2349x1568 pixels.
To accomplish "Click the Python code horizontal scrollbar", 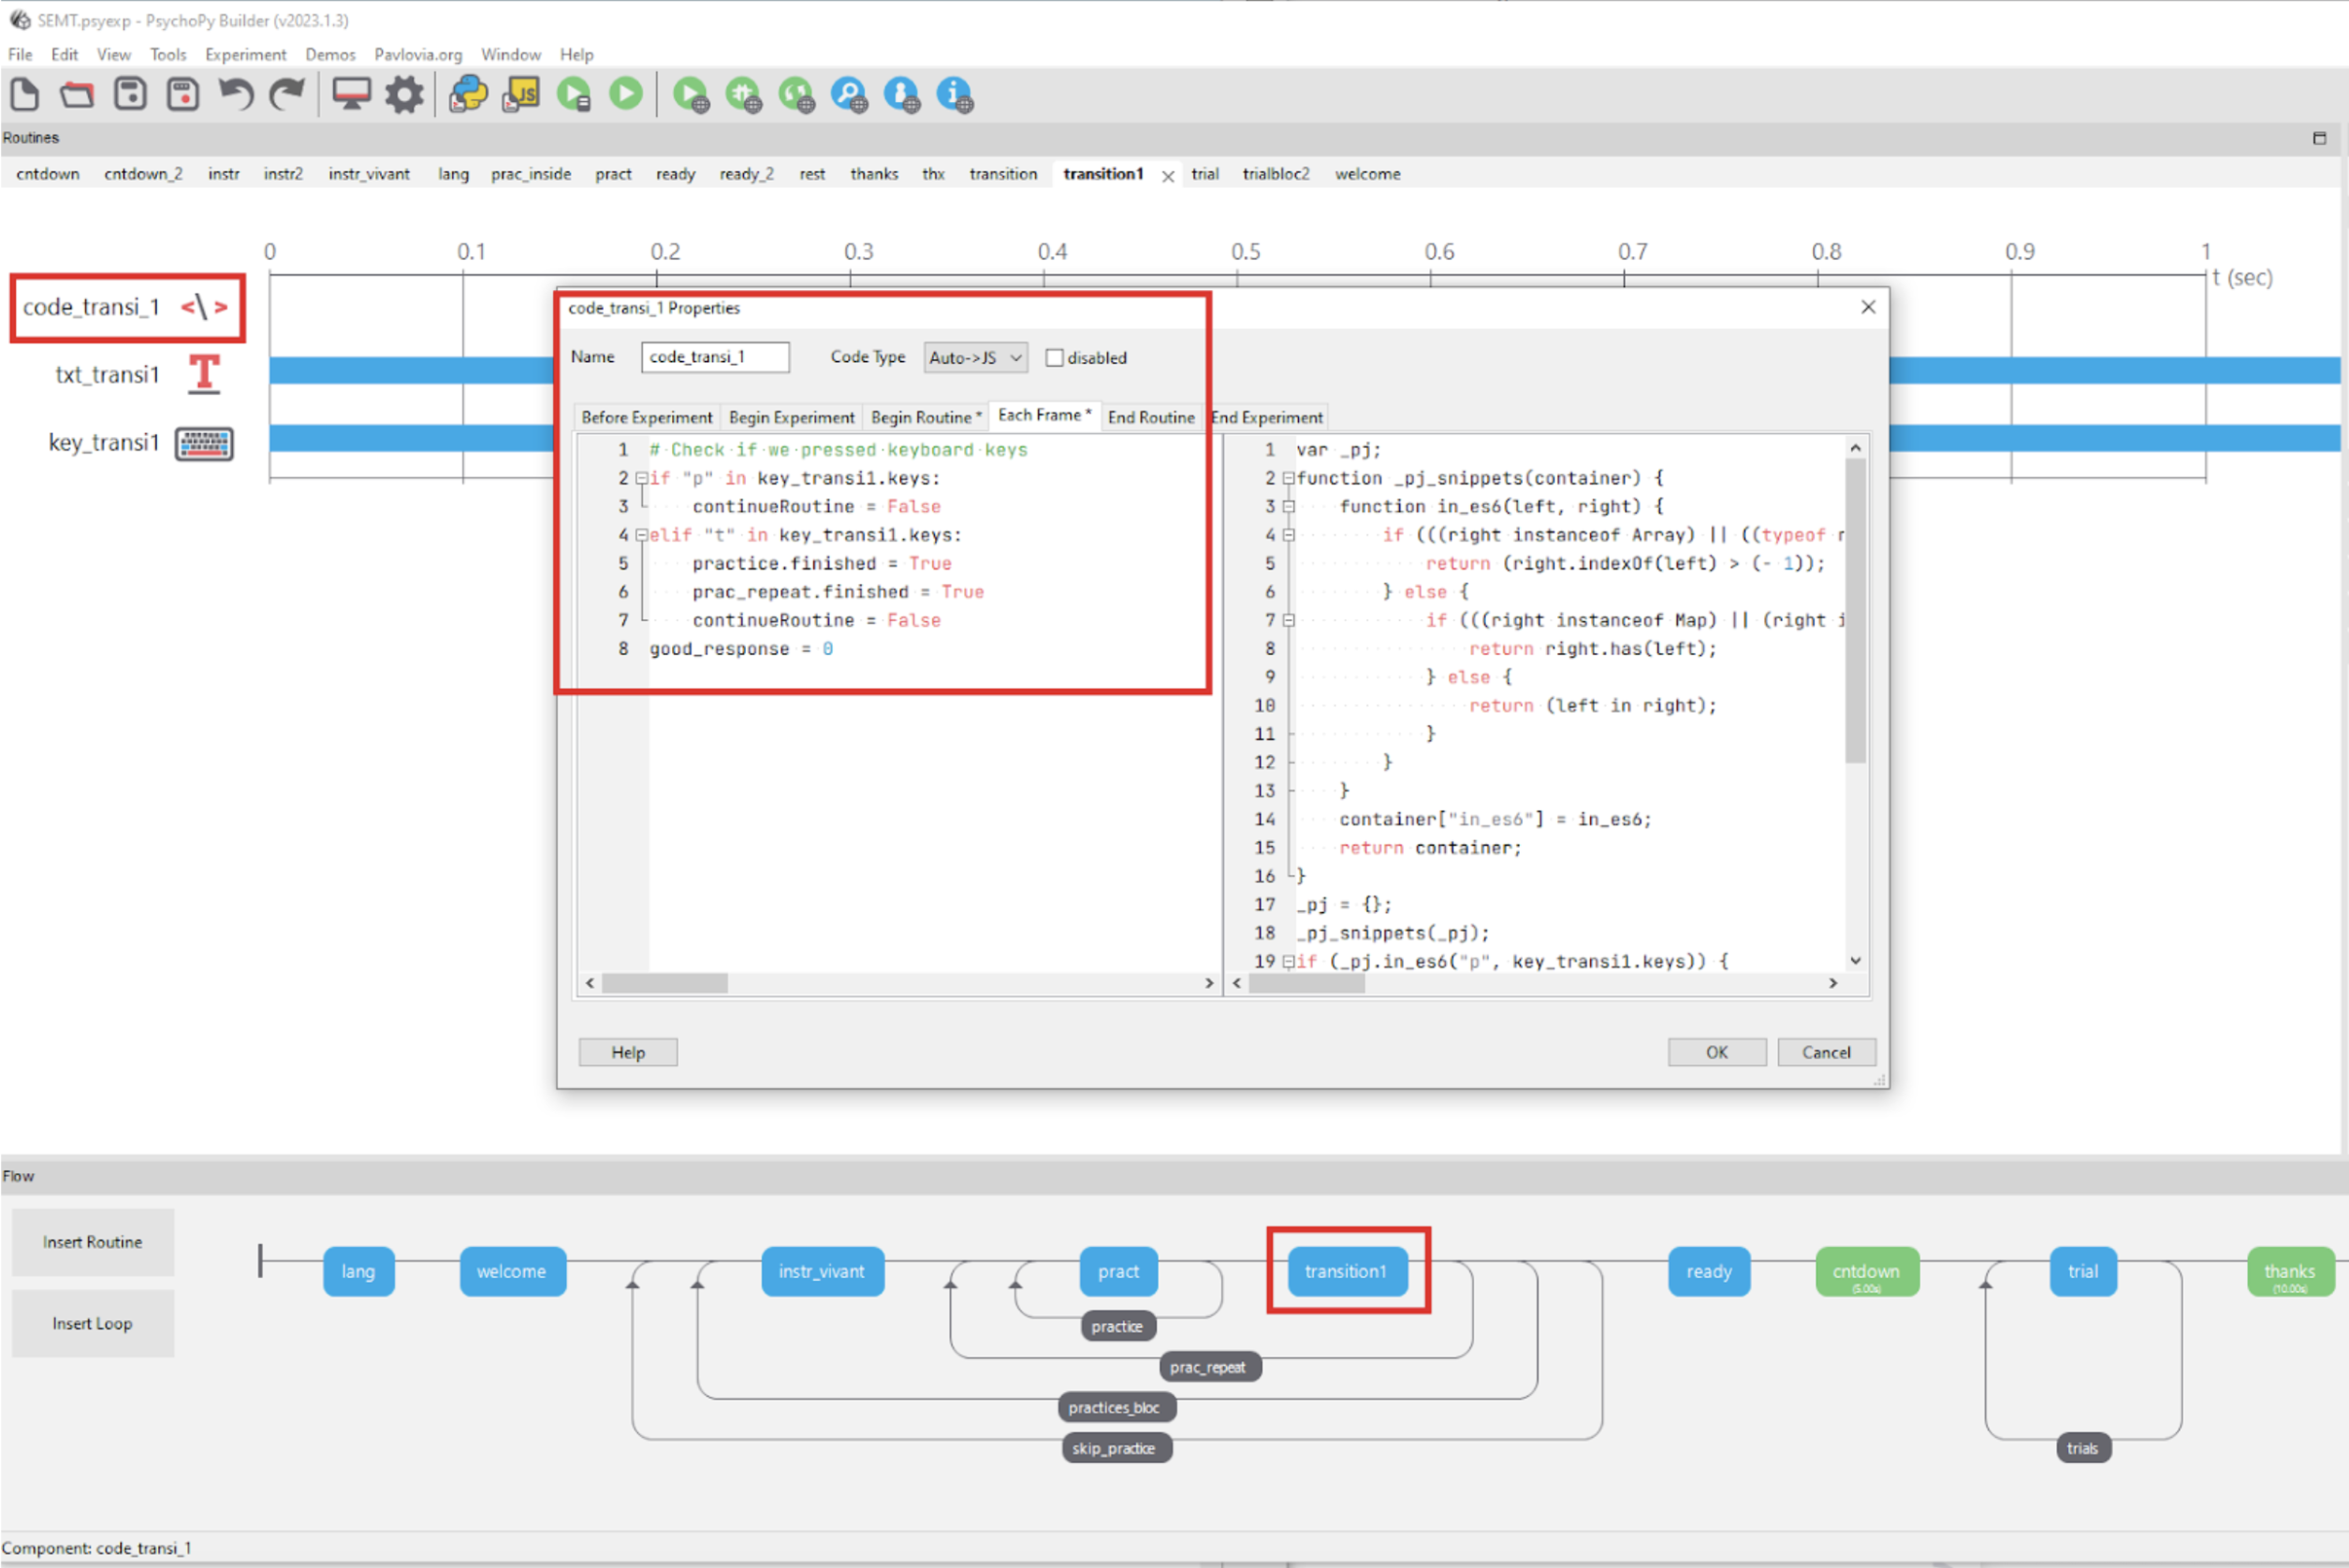I will pyautogui.click(x=665, y=983).
